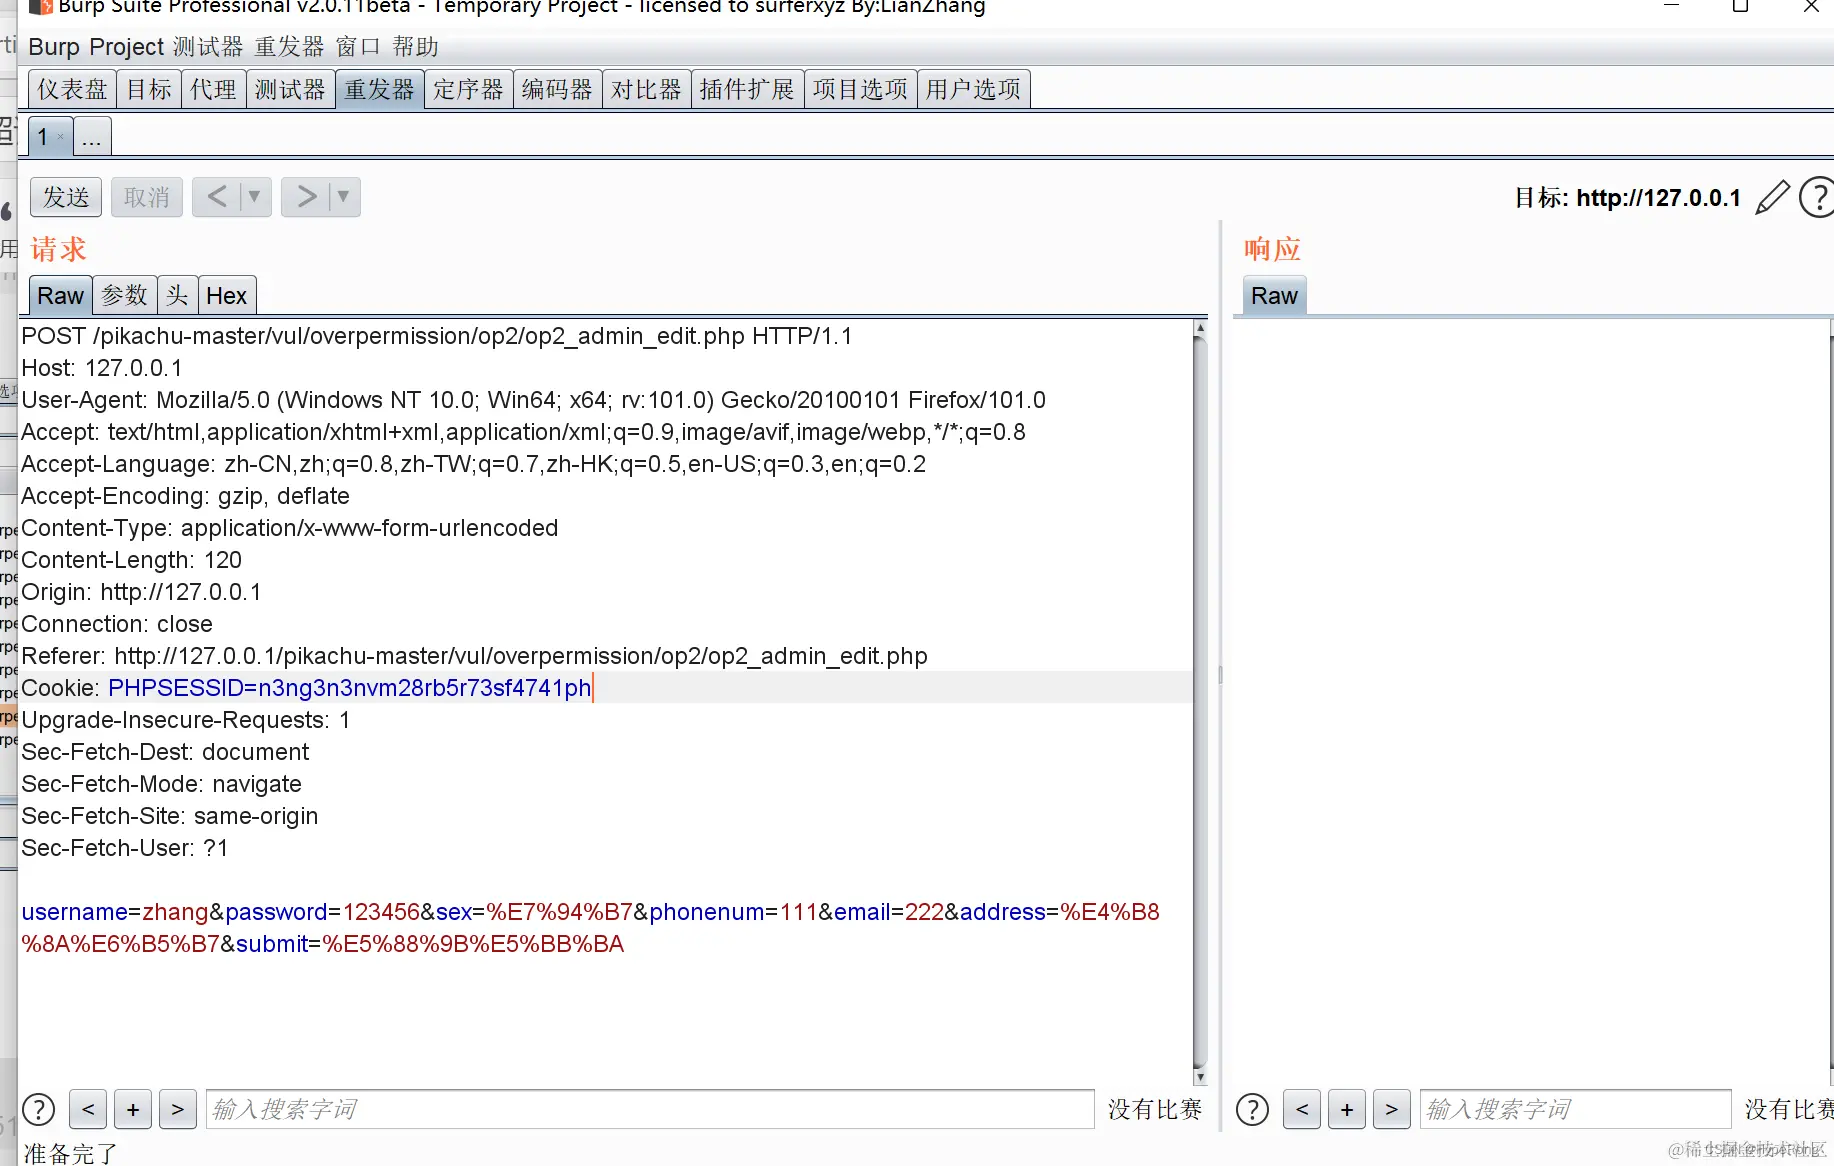Image resolution: width=1834 pixels, height=1166 pixels.
Task: Switch to the 代理 tab
Action: (213, 89)
